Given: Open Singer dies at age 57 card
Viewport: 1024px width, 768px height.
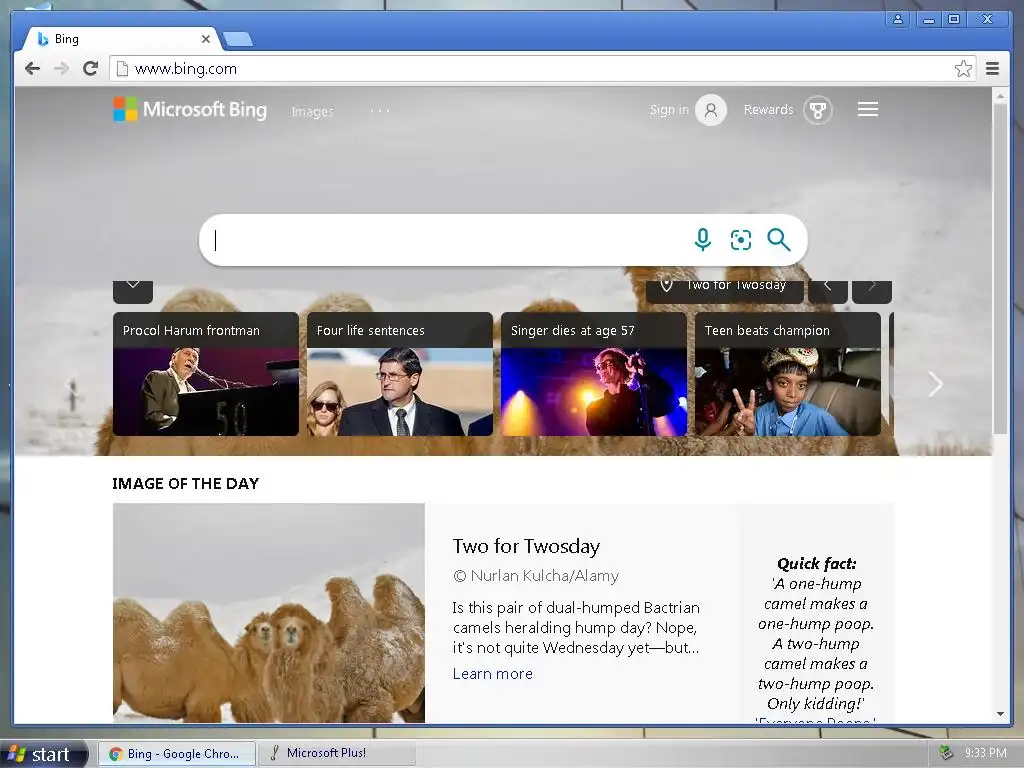Looking at the screenshot, I should (594, 374).
